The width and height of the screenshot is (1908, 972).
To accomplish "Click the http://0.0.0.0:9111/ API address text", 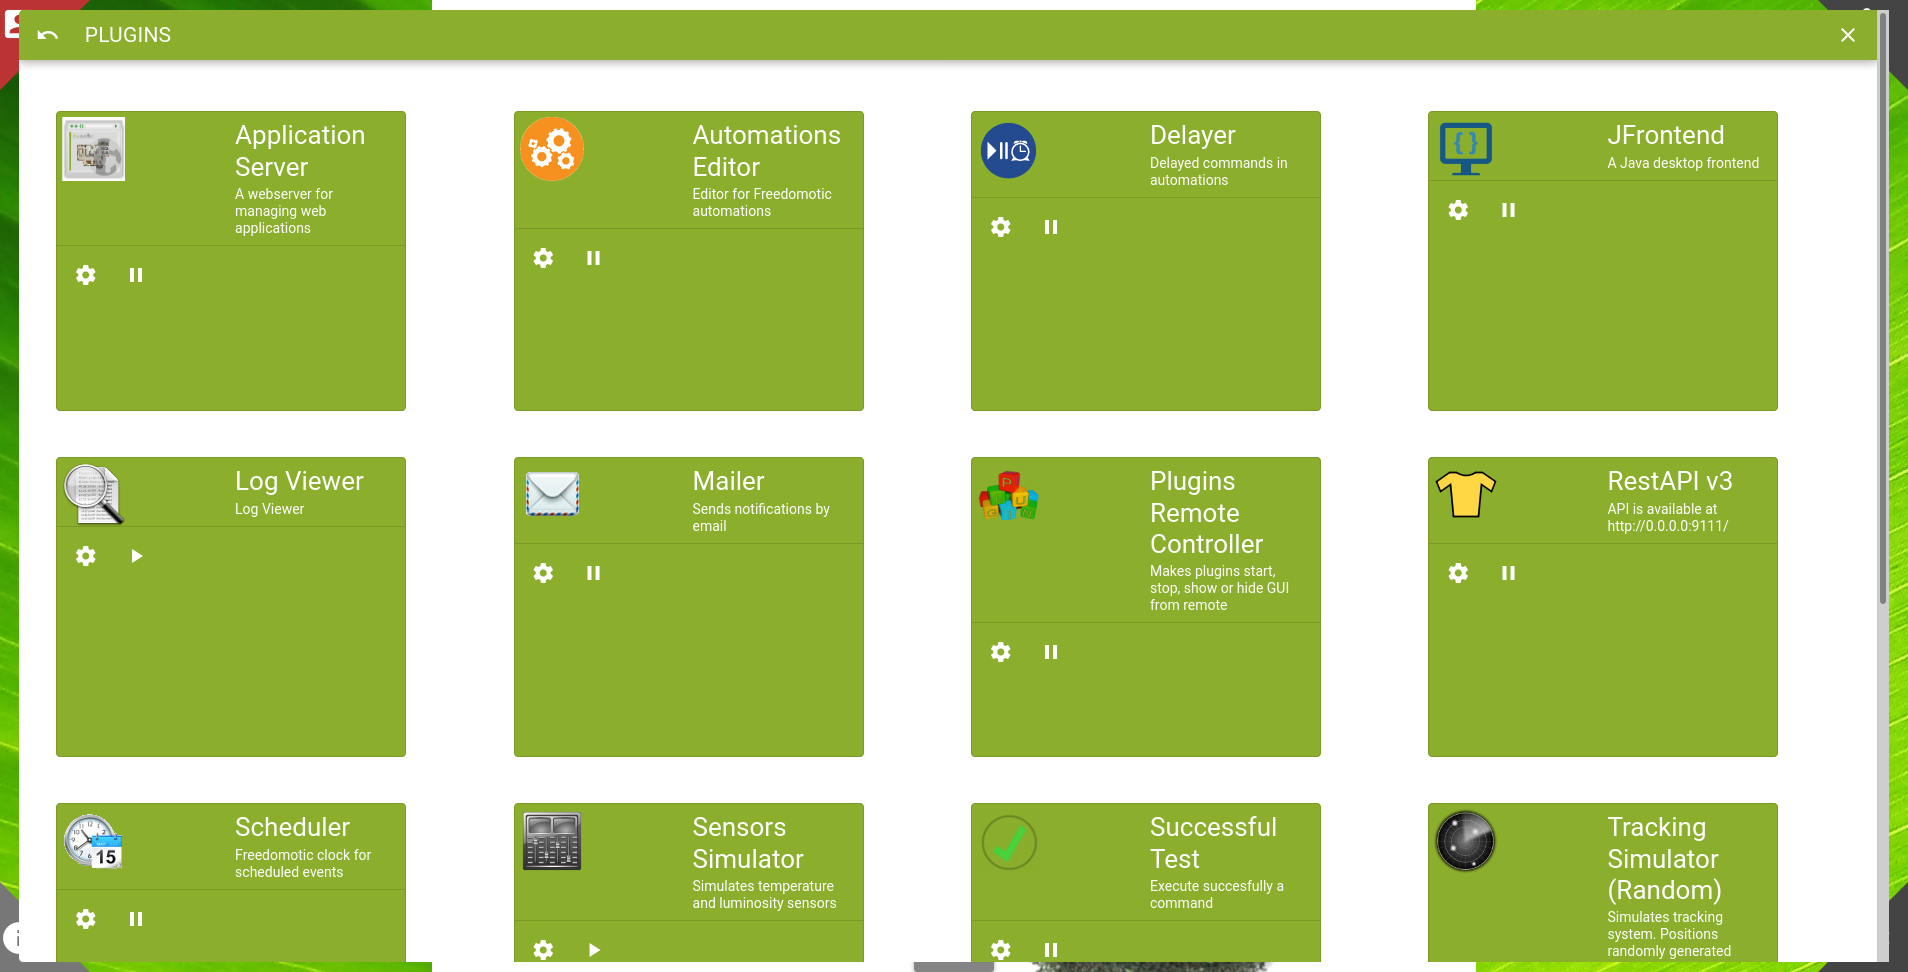I will (x=1668, y=526).
